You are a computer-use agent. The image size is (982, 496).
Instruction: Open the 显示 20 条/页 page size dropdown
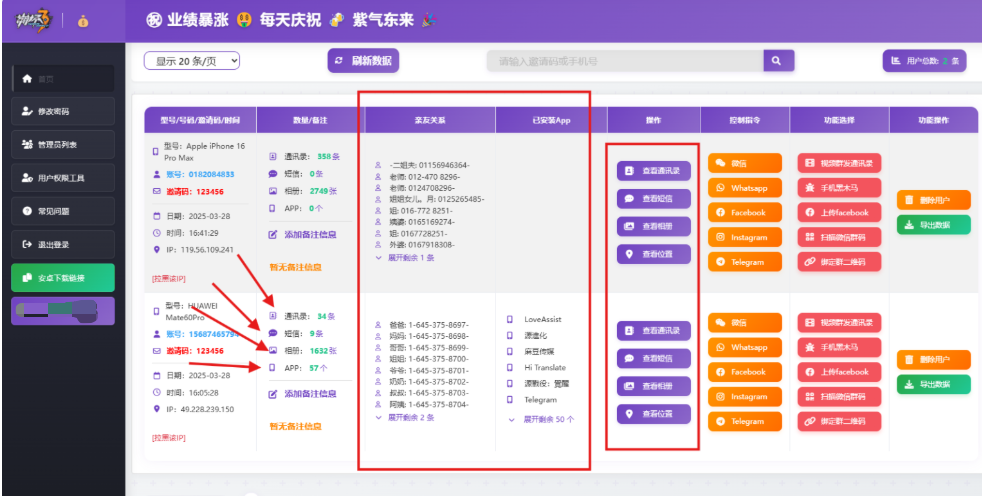192,61
